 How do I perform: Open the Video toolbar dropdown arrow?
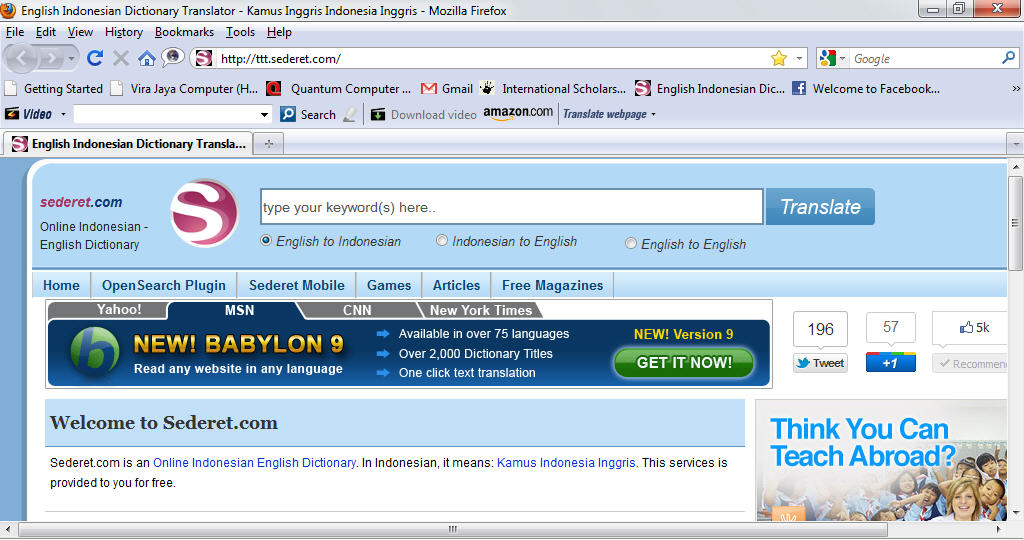tap(63, 114)
